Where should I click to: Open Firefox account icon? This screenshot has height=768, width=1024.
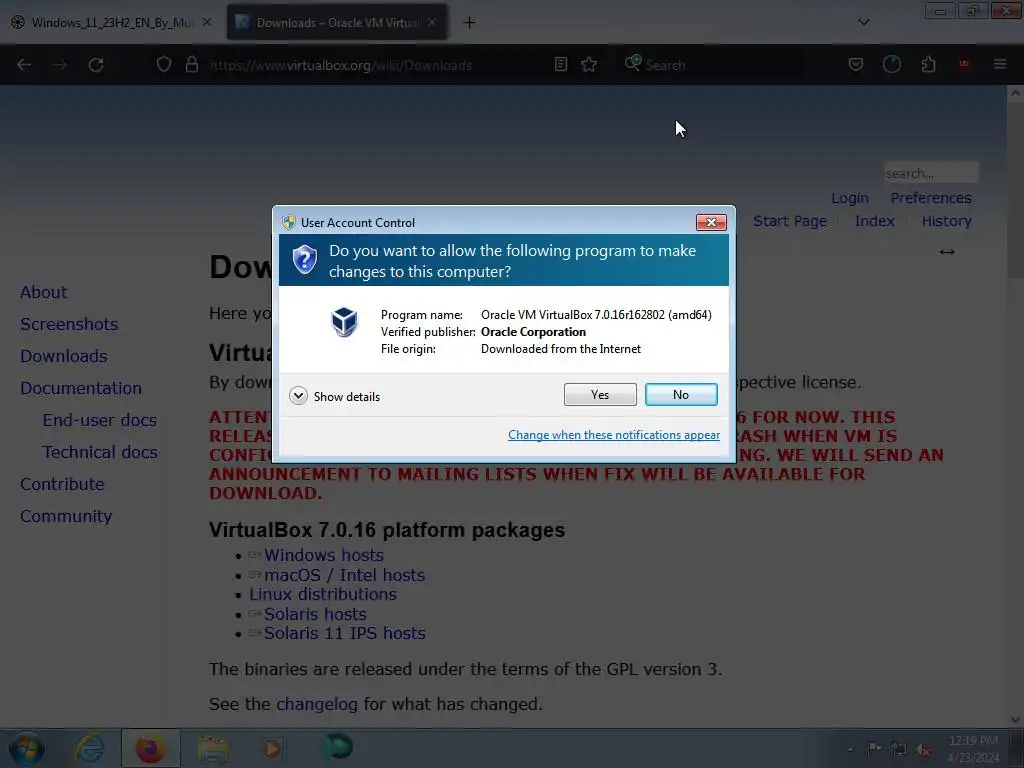891,65
